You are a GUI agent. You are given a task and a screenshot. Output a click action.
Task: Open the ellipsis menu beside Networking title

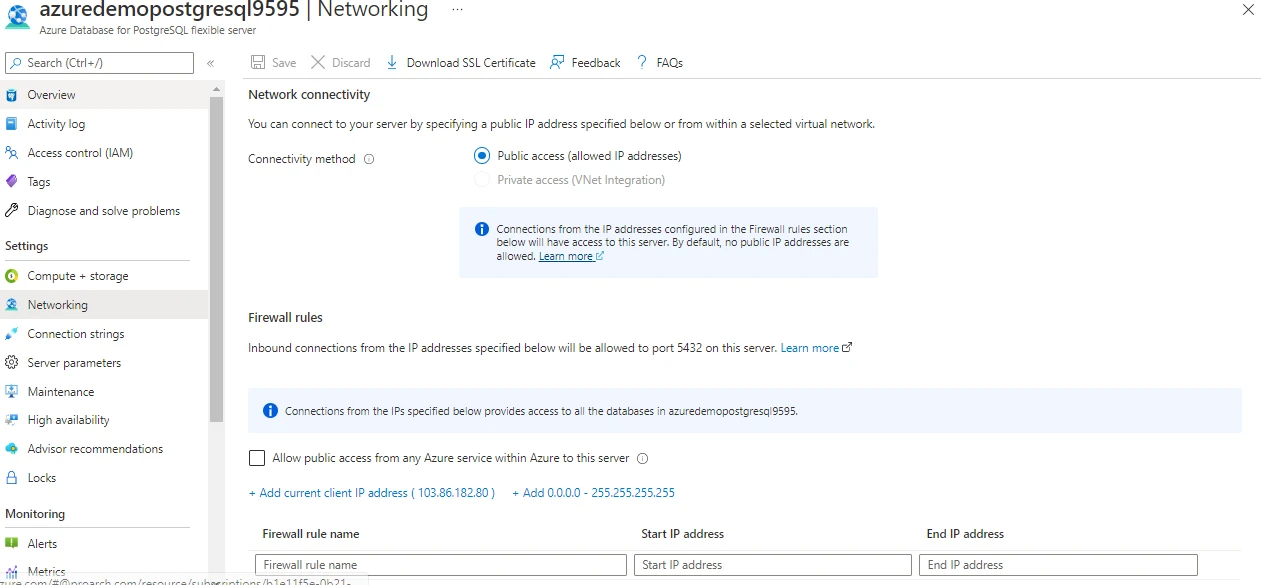(456, 9)
